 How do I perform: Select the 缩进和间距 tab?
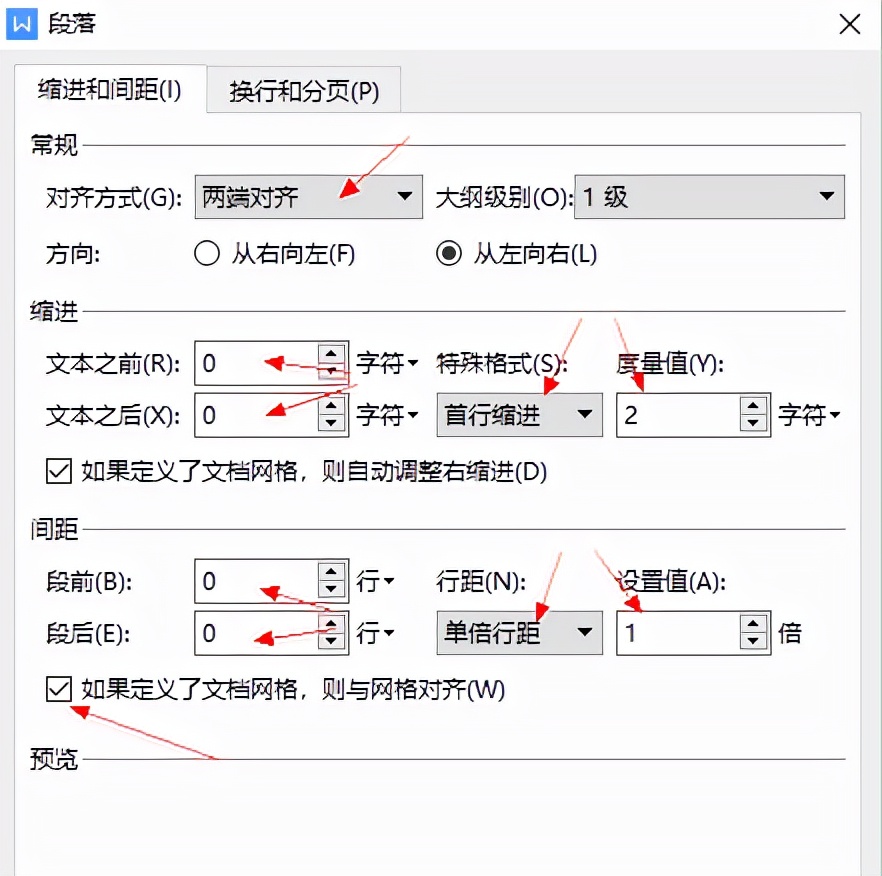[111, 89]
